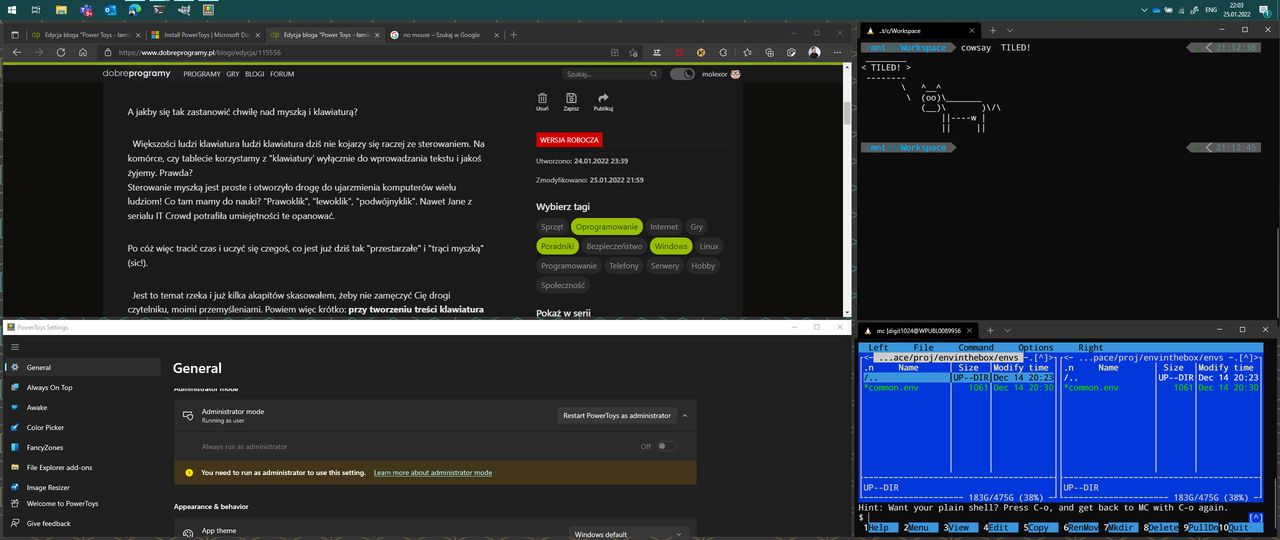Save the blog draft with Zapisz
1280x540 pixels.
click(x=571, y=102)
